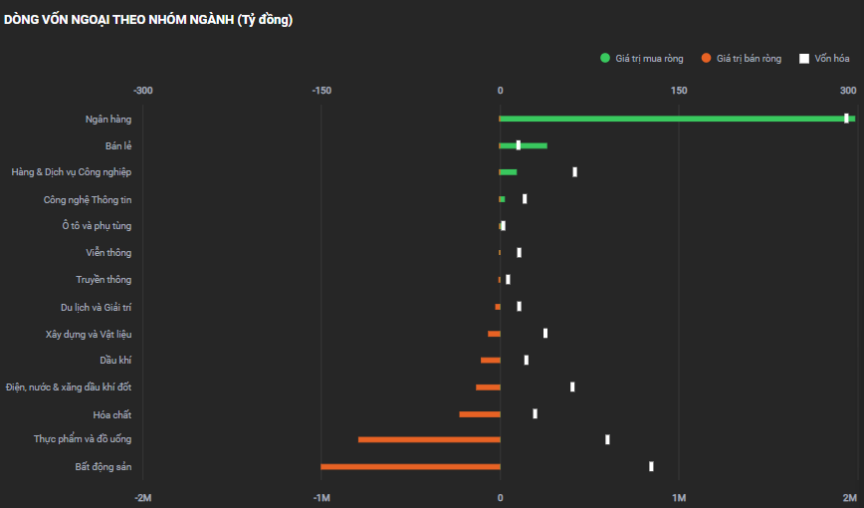
Task: Hide the 'Vốn hóa' series via legend text
Action: pyautogui.click(x=832, y=59)
